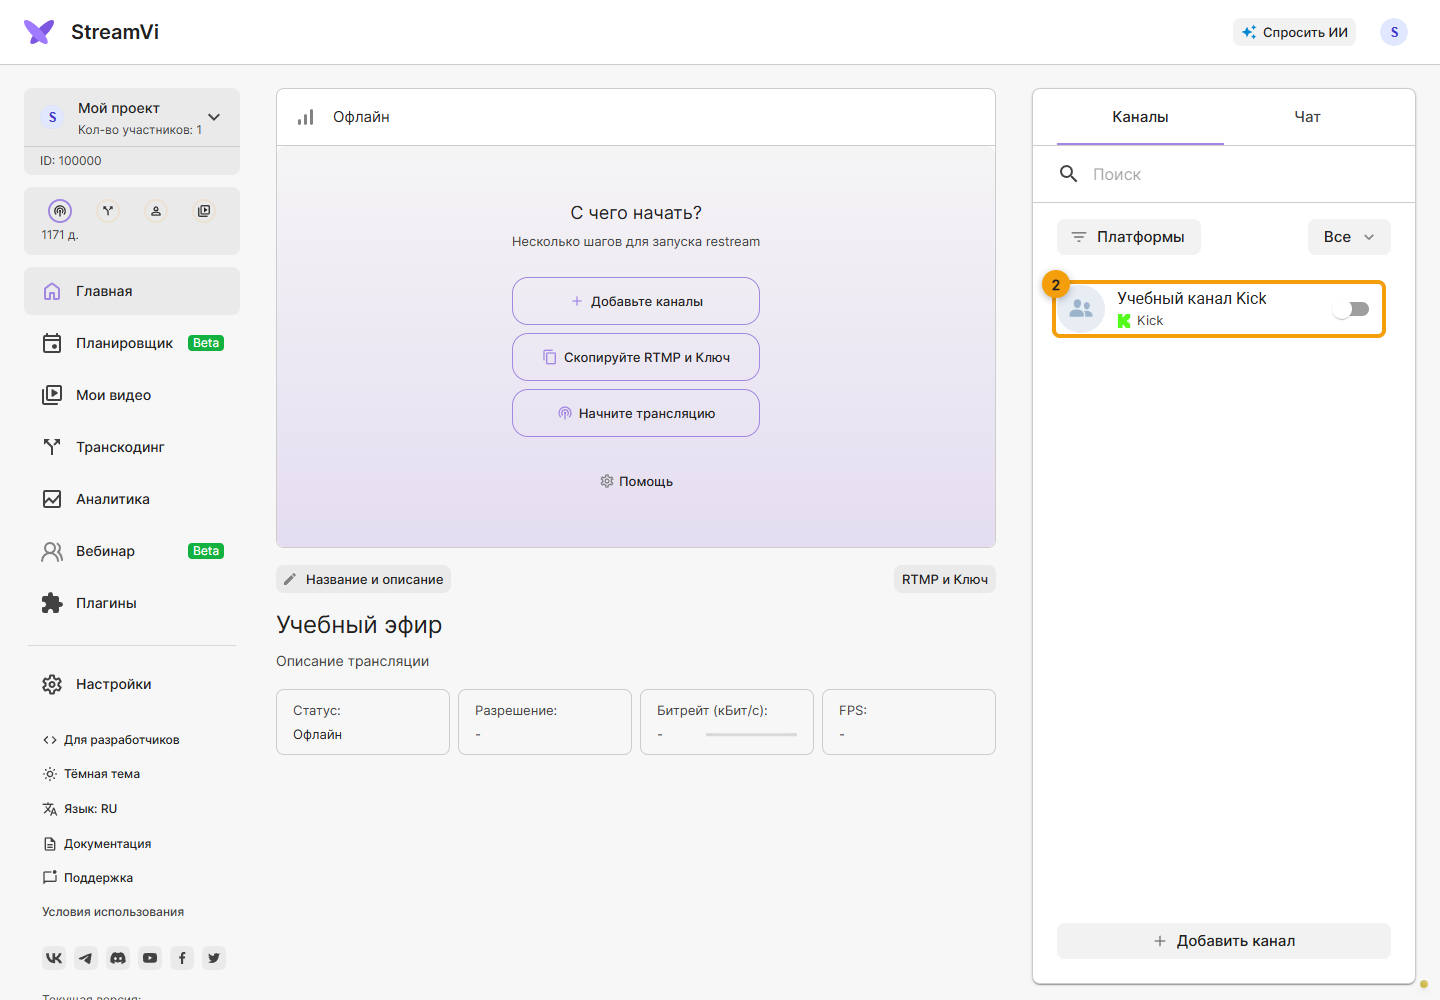Open the Telegram social icon

[x=86, y=958]
